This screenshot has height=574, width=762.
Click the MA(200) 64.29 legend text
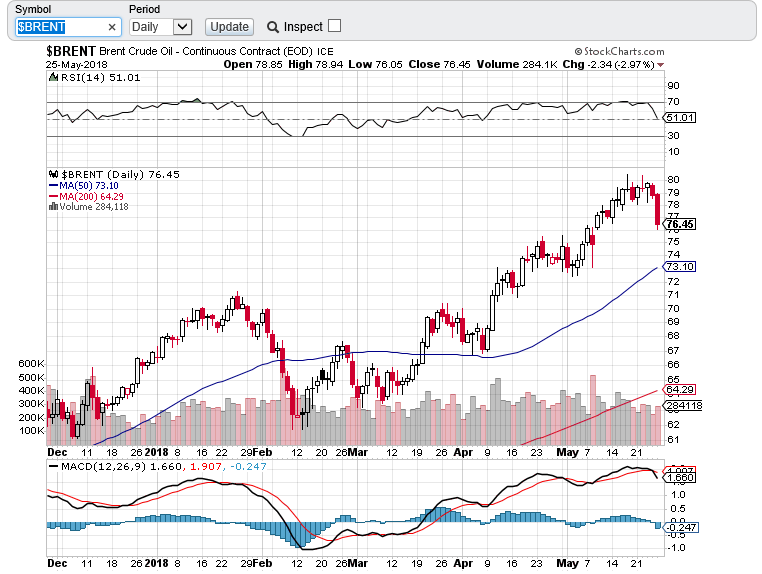(x=91, y=196)
